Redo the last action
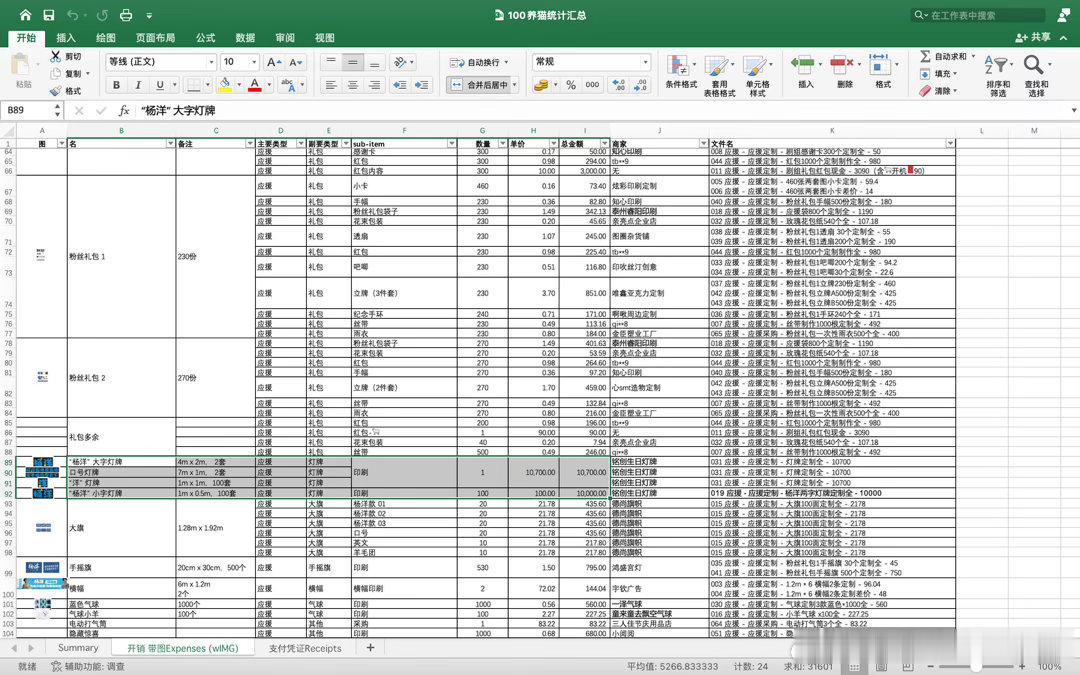 coord(103,14)
